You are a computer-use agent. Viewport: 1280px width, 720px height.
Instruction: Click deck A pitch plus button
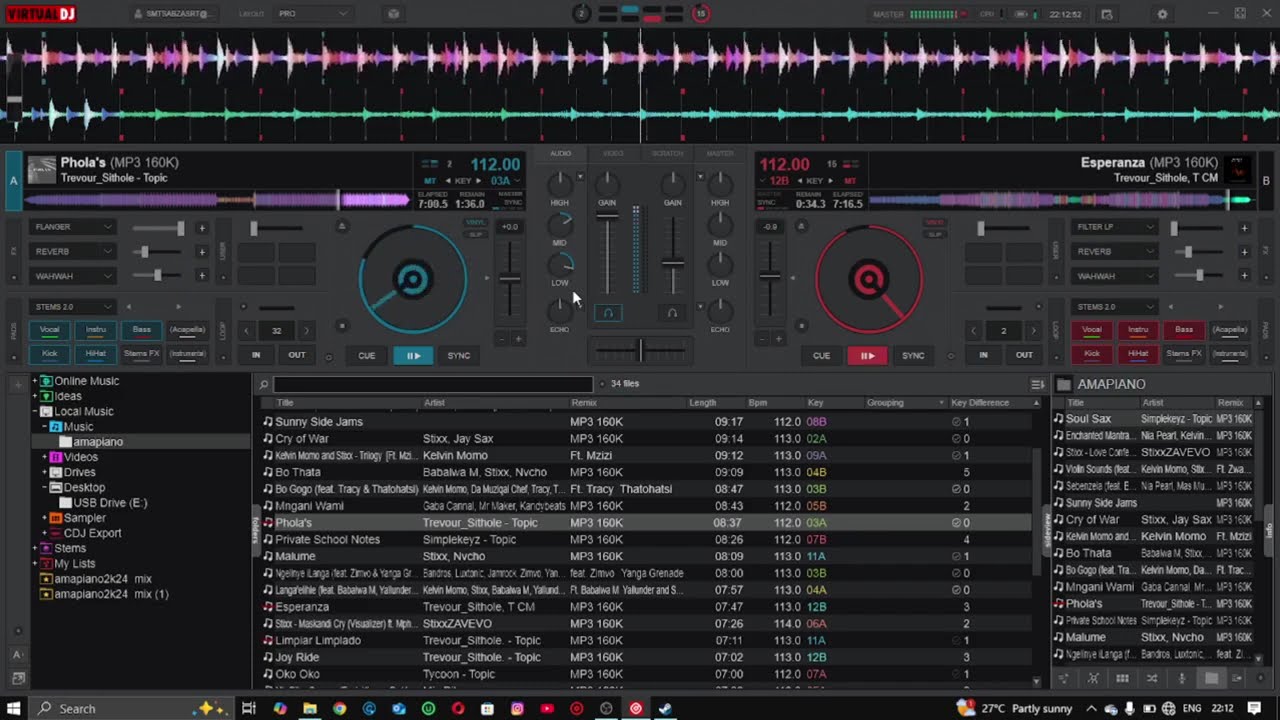coord(518,339)
